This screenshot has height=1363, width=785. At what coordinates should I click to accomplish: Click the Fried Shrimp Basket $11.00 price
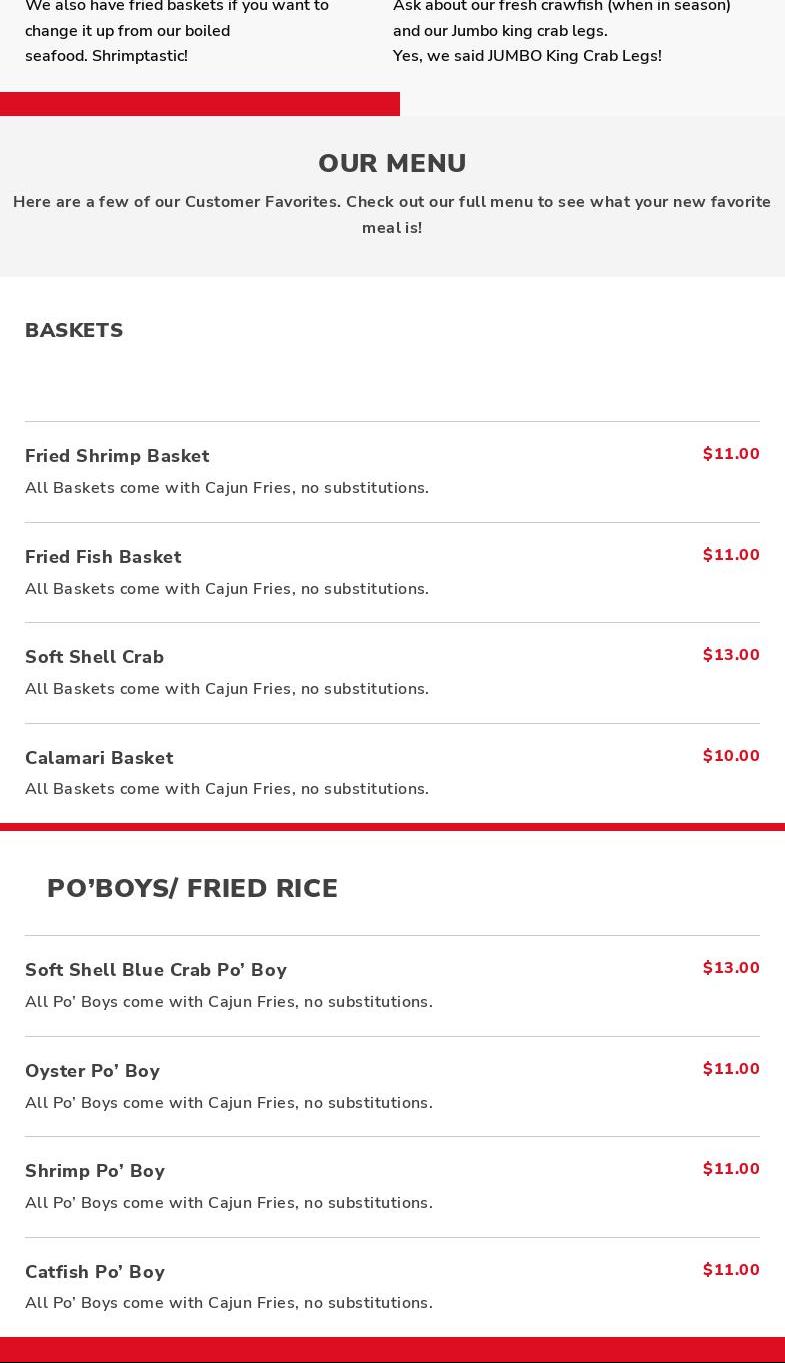(731, 454)
